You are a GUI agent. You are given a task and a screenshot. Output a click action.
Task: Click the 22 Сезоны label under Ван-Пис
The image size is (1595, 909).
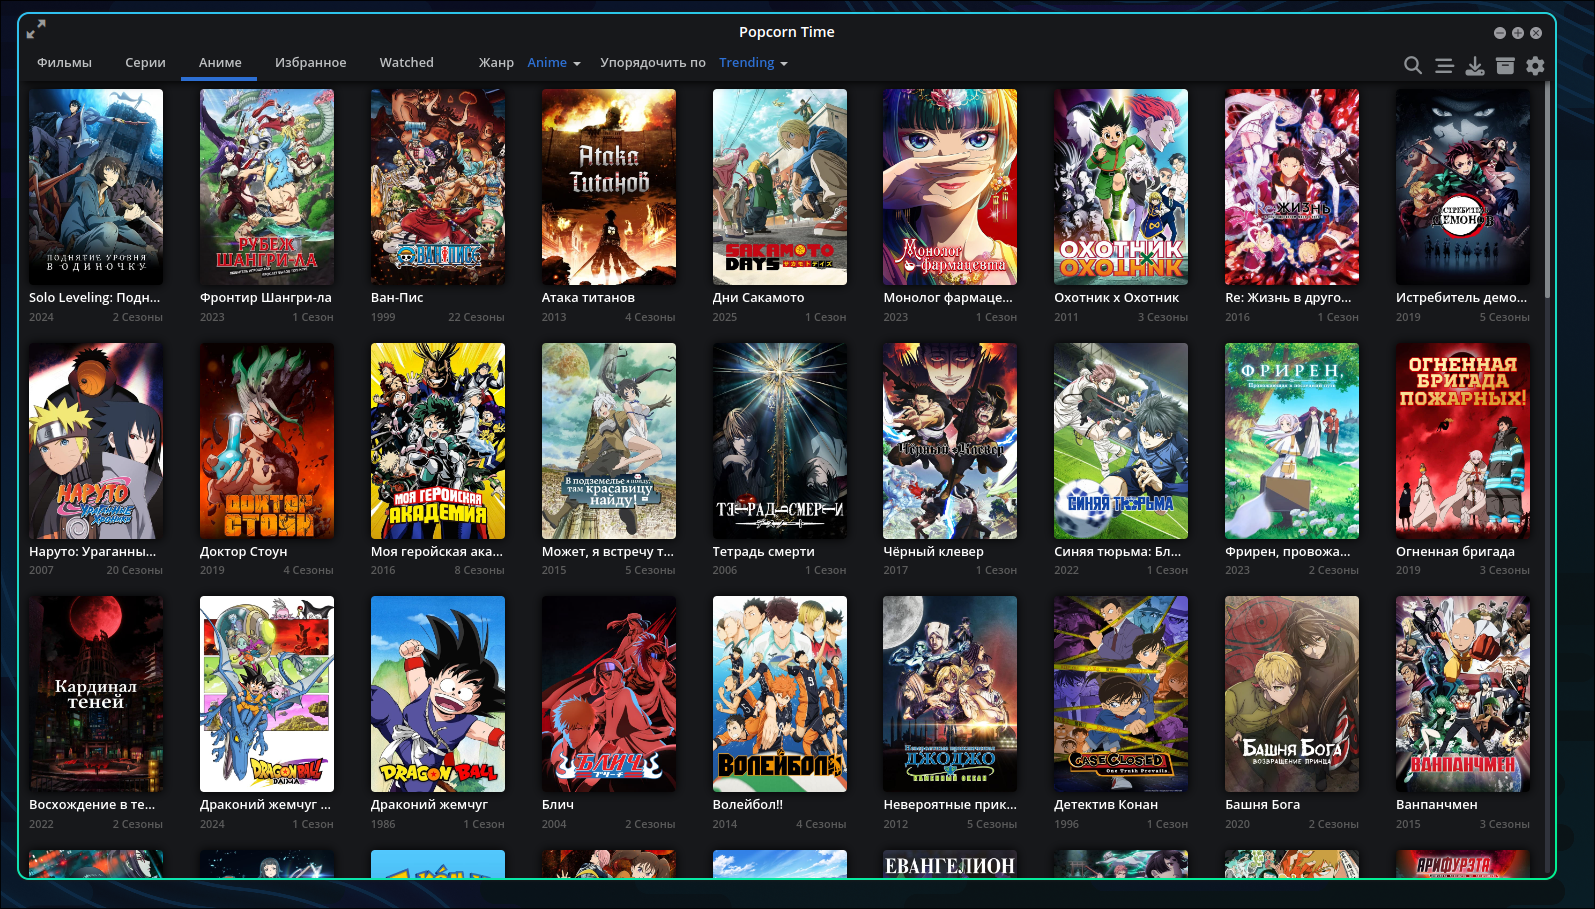click(x=476, y=317)
